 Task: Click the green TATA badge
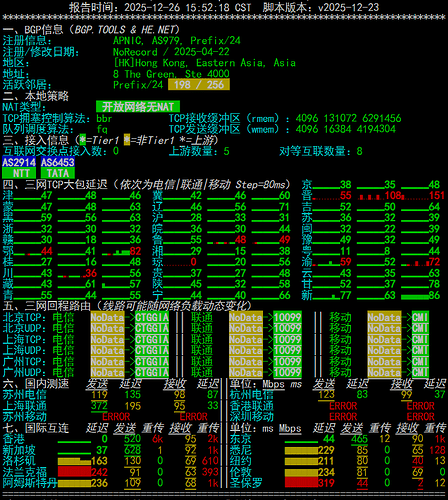[58, 173]
